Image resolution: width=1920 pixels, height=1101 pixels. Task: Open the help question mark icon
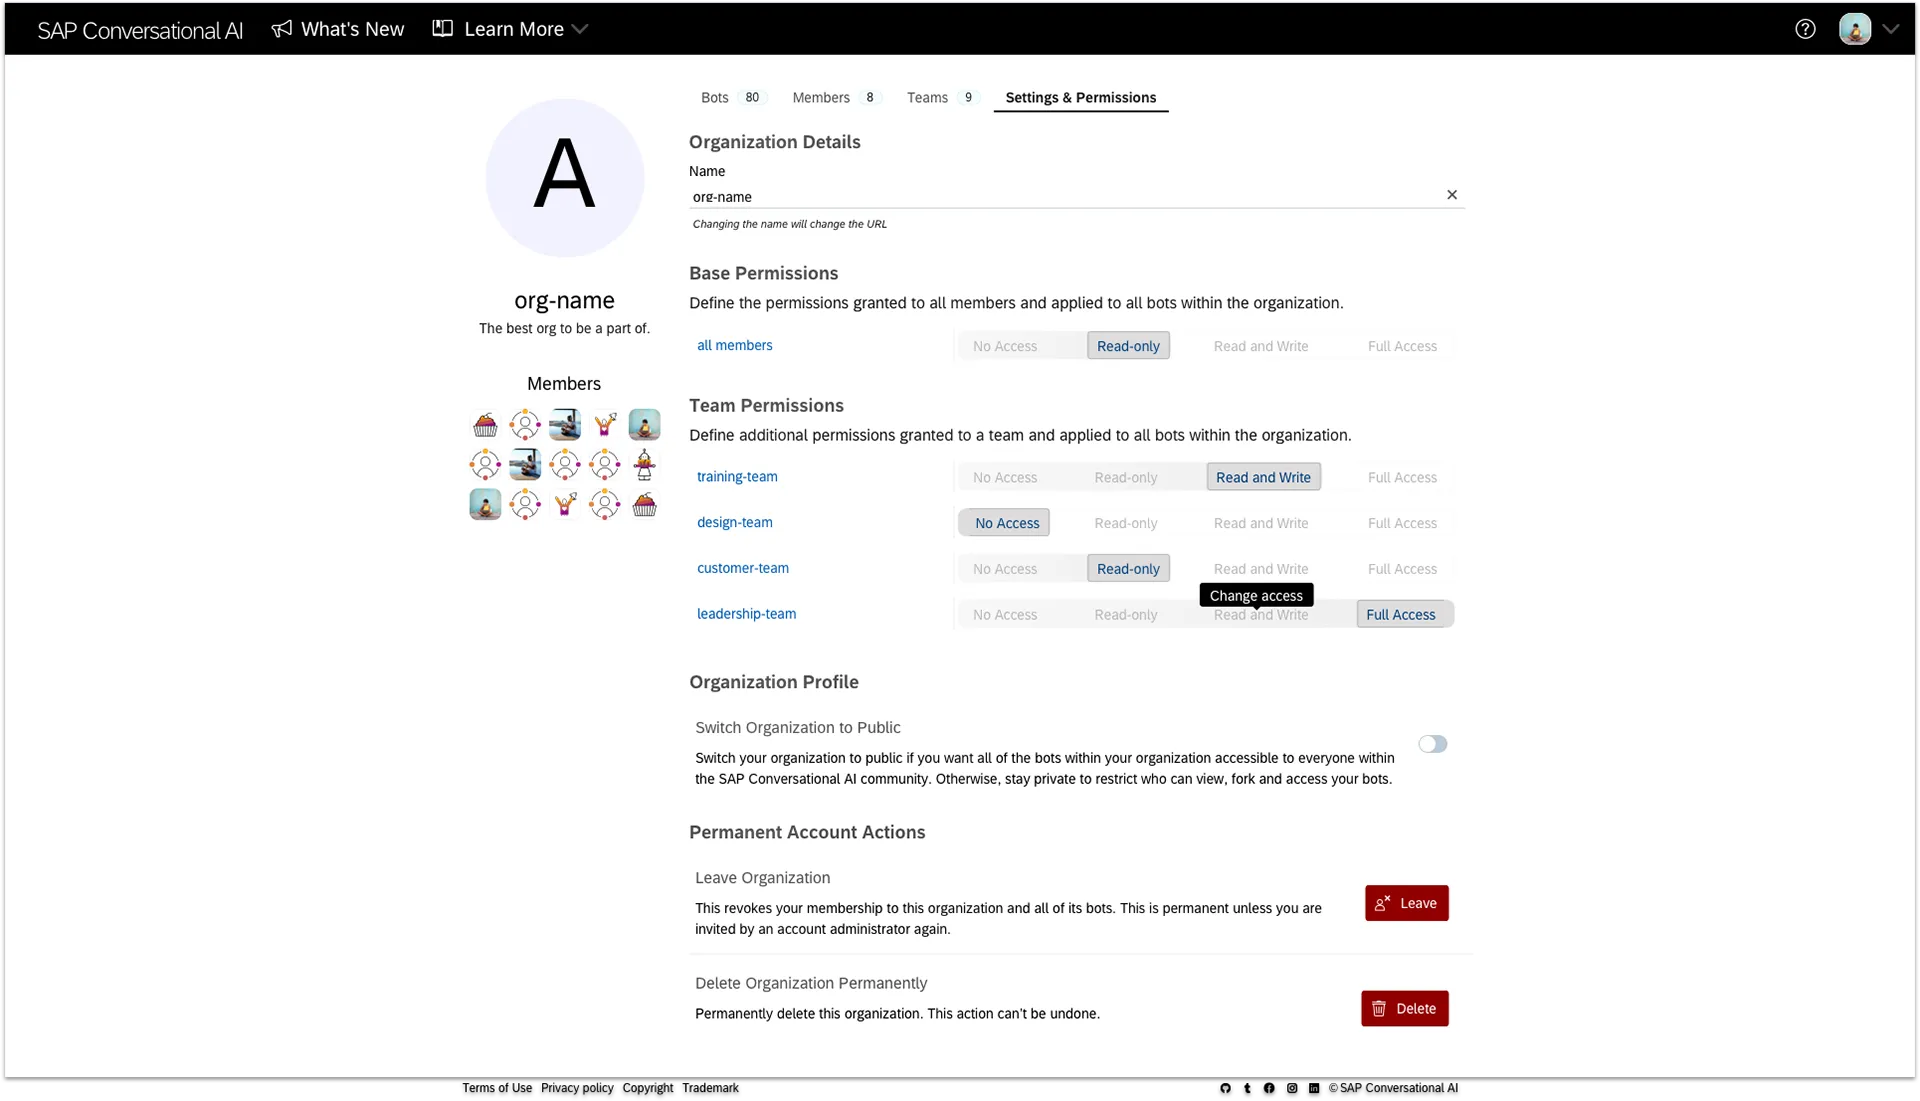click(x=1805, y=29)
